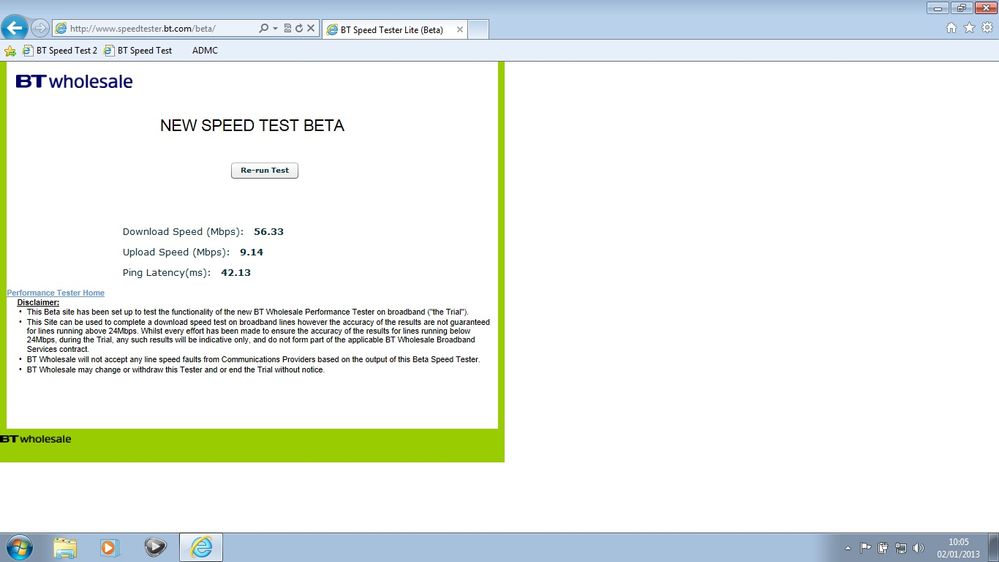The height and width of the screenshot is (562, 999).
Task: Open the network tray icon
Action: point(901,547)
